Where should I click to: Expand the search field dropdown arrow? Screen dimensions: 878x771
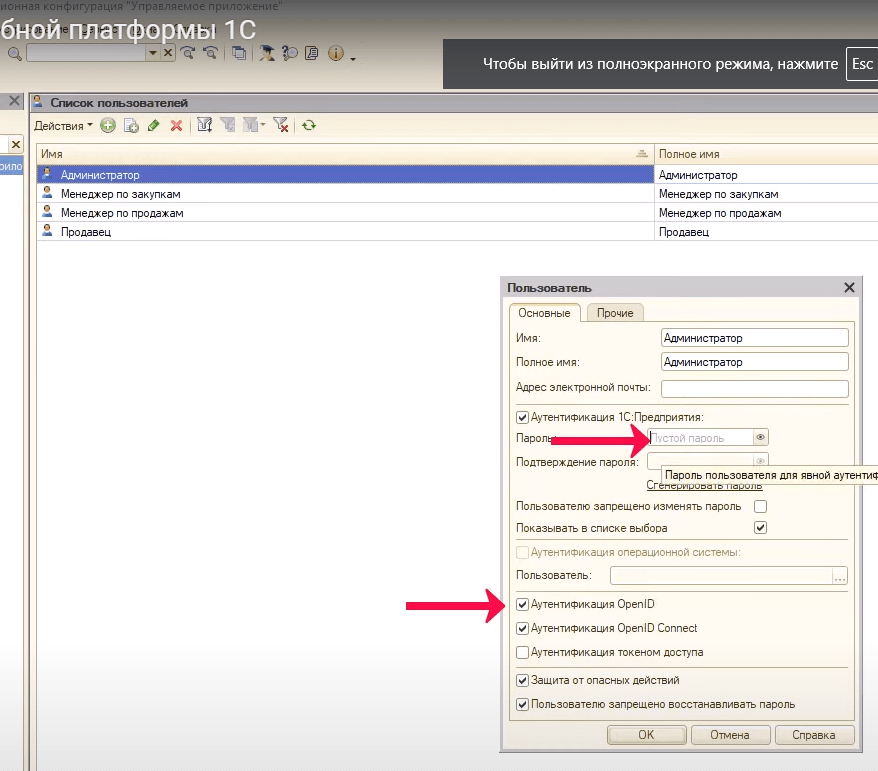(152, 53)
